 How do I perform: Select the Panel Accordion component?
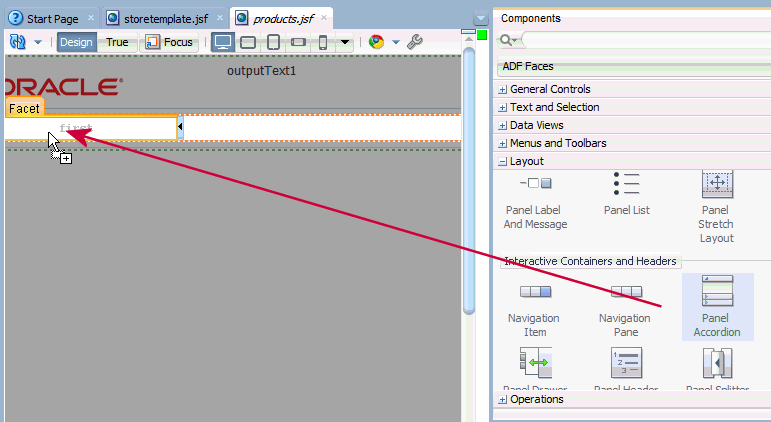coord(717,307)
